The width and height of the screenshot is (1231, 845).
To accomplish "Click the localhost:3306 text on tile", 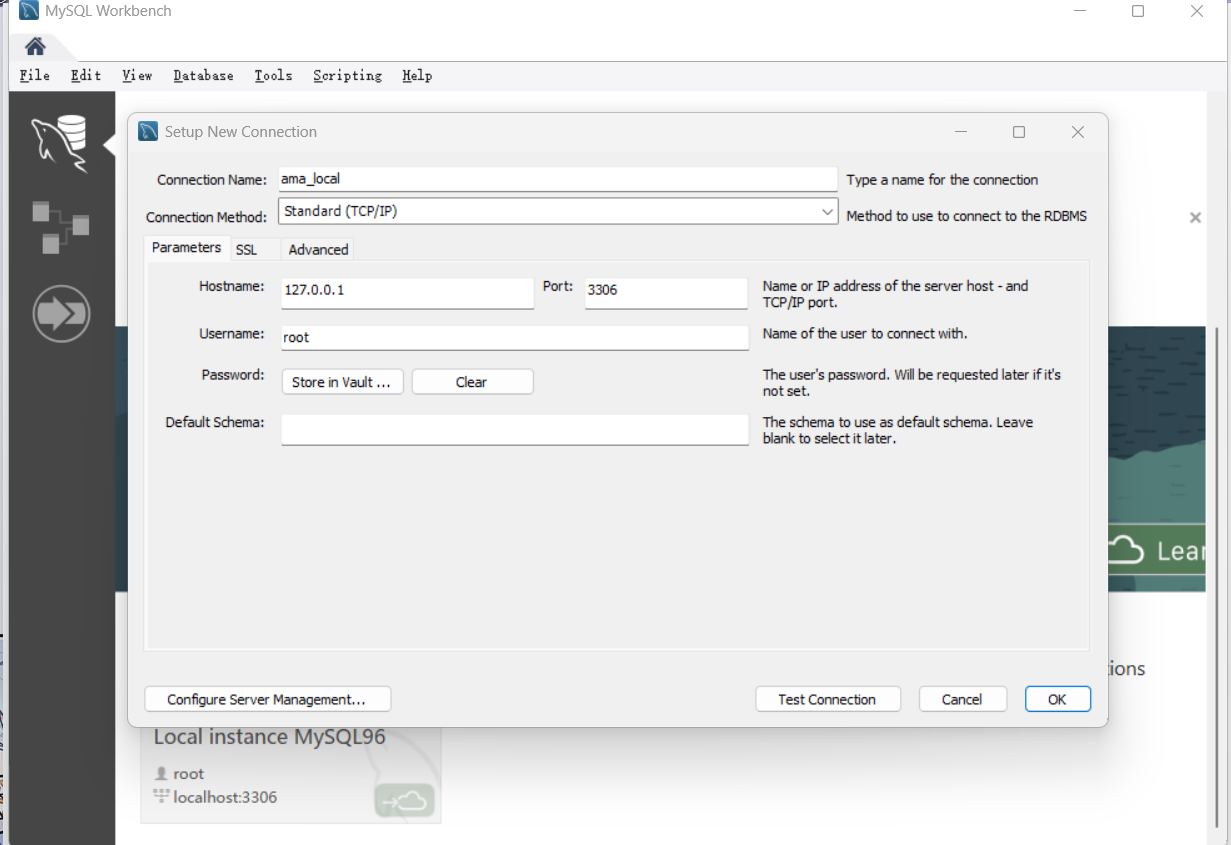I will pos(225,797).
